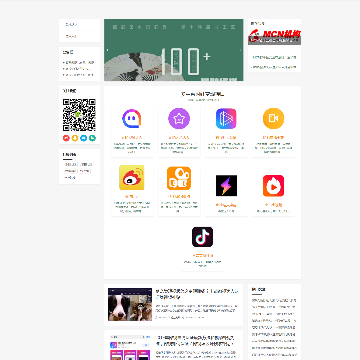
Task: Open the dog photo article thumbnail
Action: pos(130,304)
